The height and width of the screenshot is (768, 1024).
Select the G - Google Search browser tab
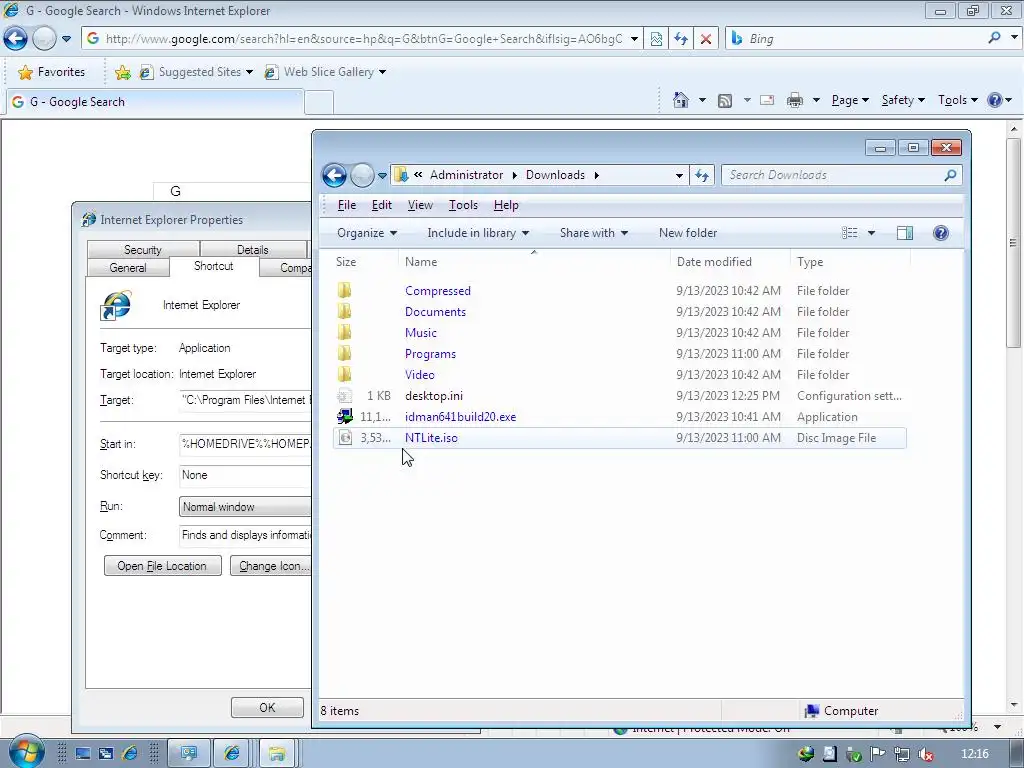[x=155, y=102]
